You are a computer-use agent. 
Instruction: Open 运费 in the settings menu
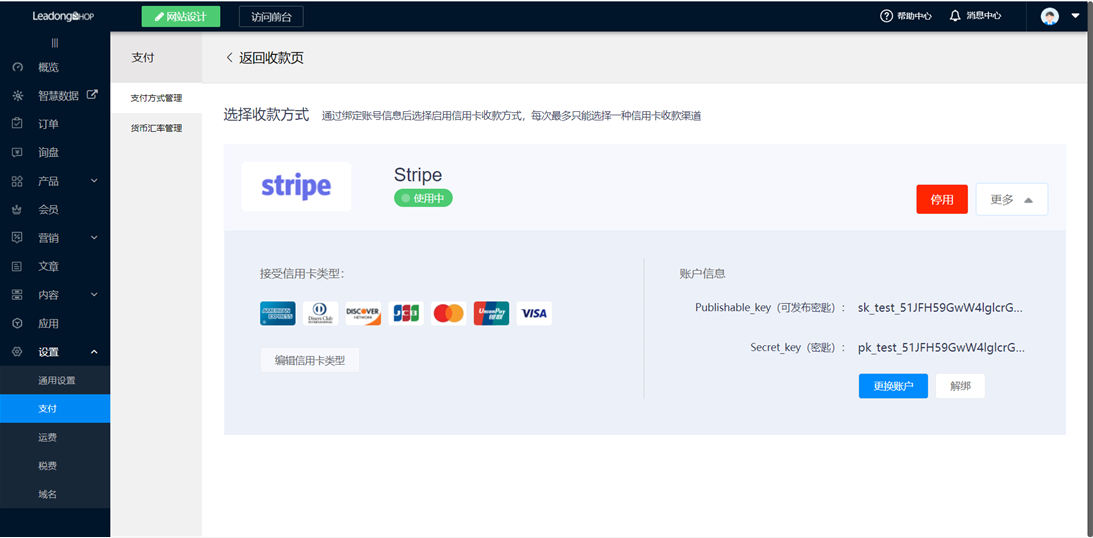pos(48,437)
